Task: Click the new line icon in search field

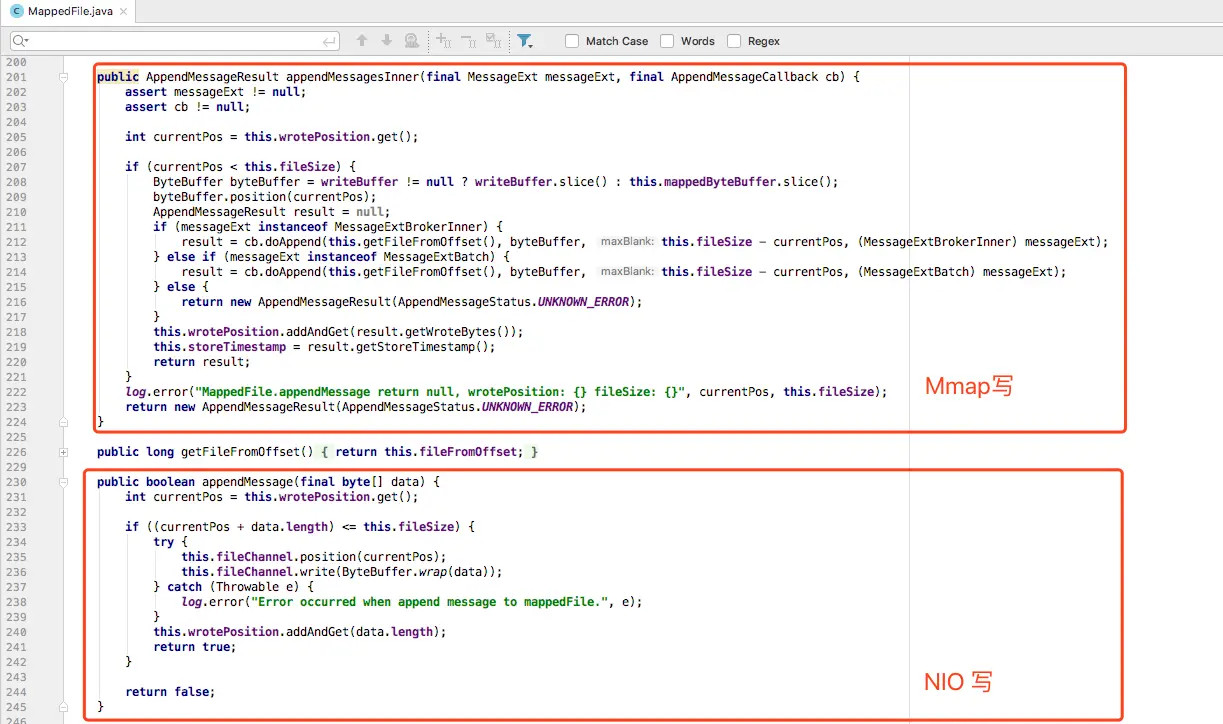Action: (330, 41)
